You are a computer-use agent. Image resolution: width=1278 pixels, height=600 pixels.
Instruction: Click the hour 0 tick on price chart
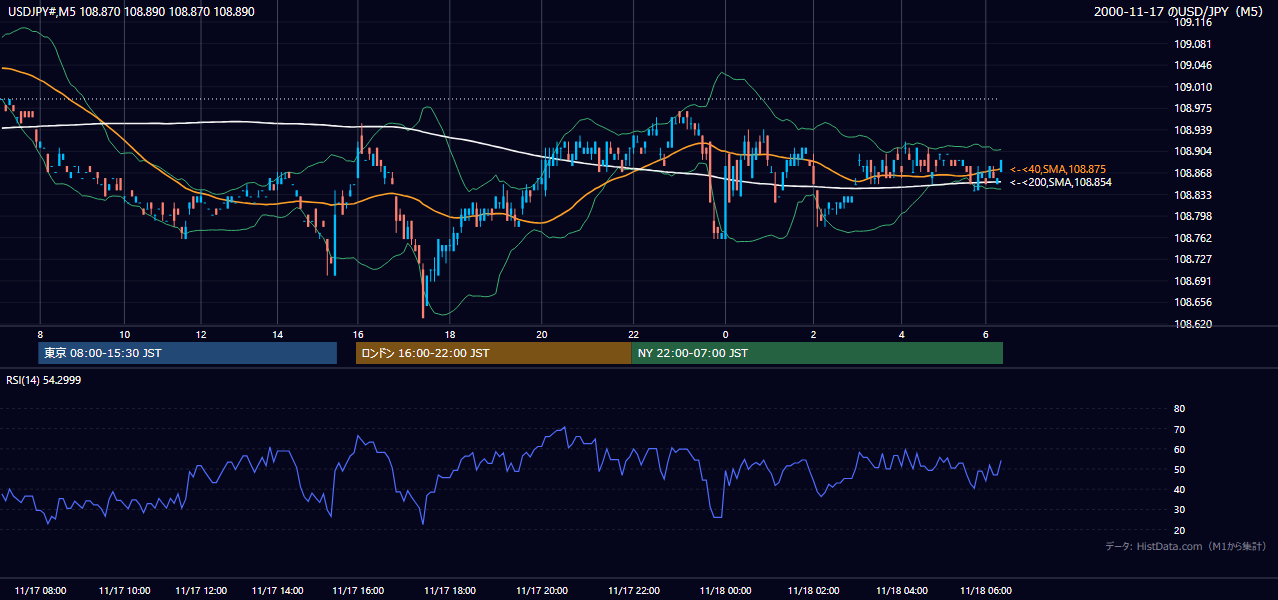click(x=725, y=335)
